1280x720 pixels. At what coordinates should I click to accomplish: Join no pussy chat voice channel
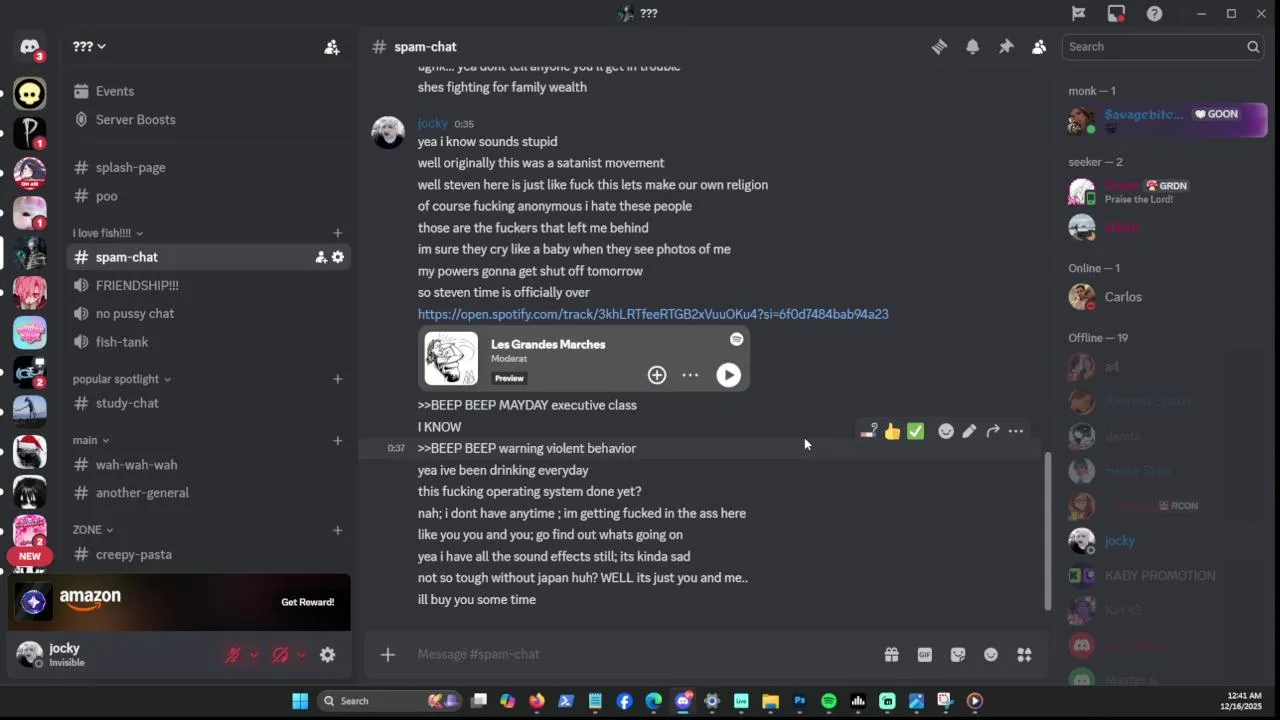pos(208,313)
